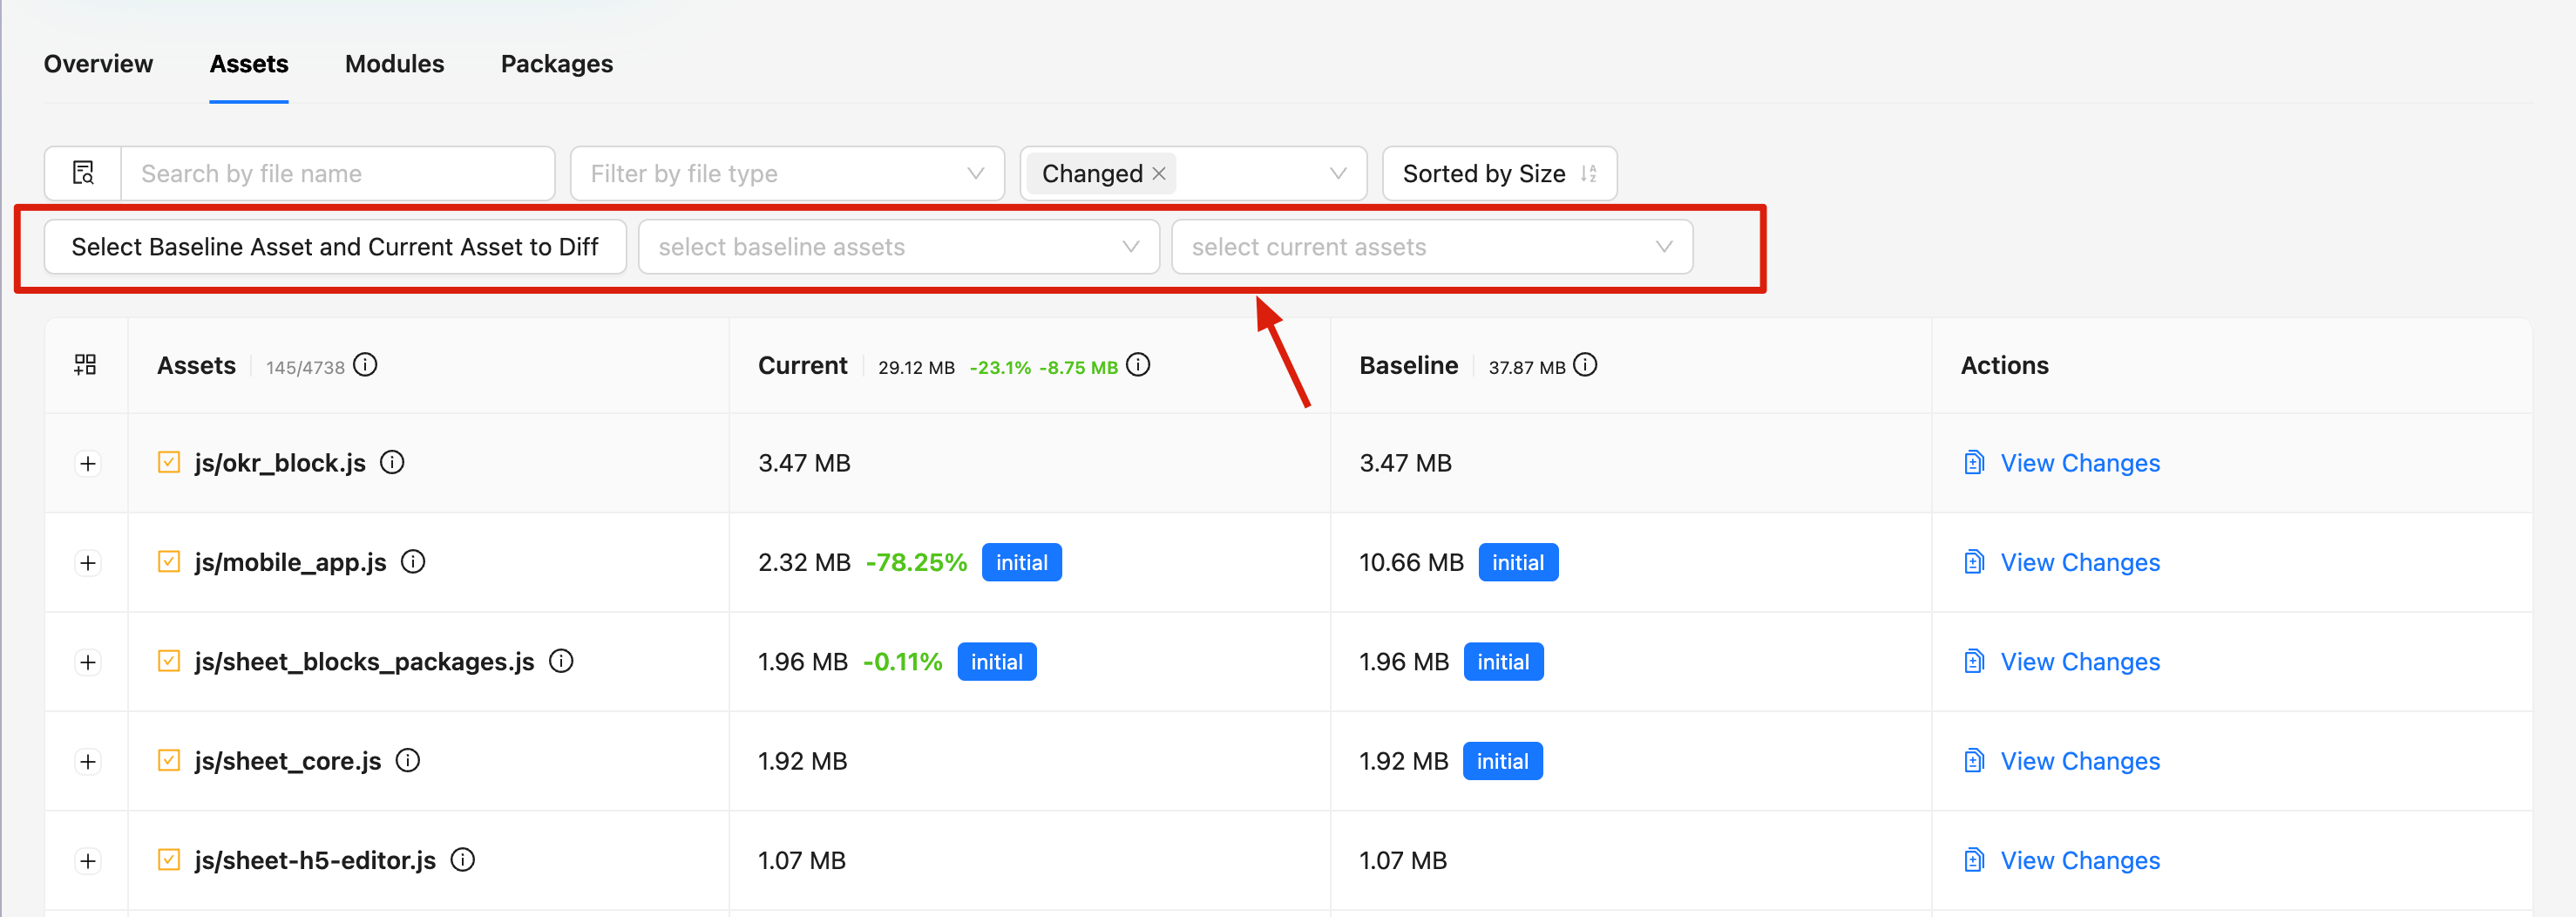
Task: Remove the Changed filter tag
Action: click(1159, 173)
